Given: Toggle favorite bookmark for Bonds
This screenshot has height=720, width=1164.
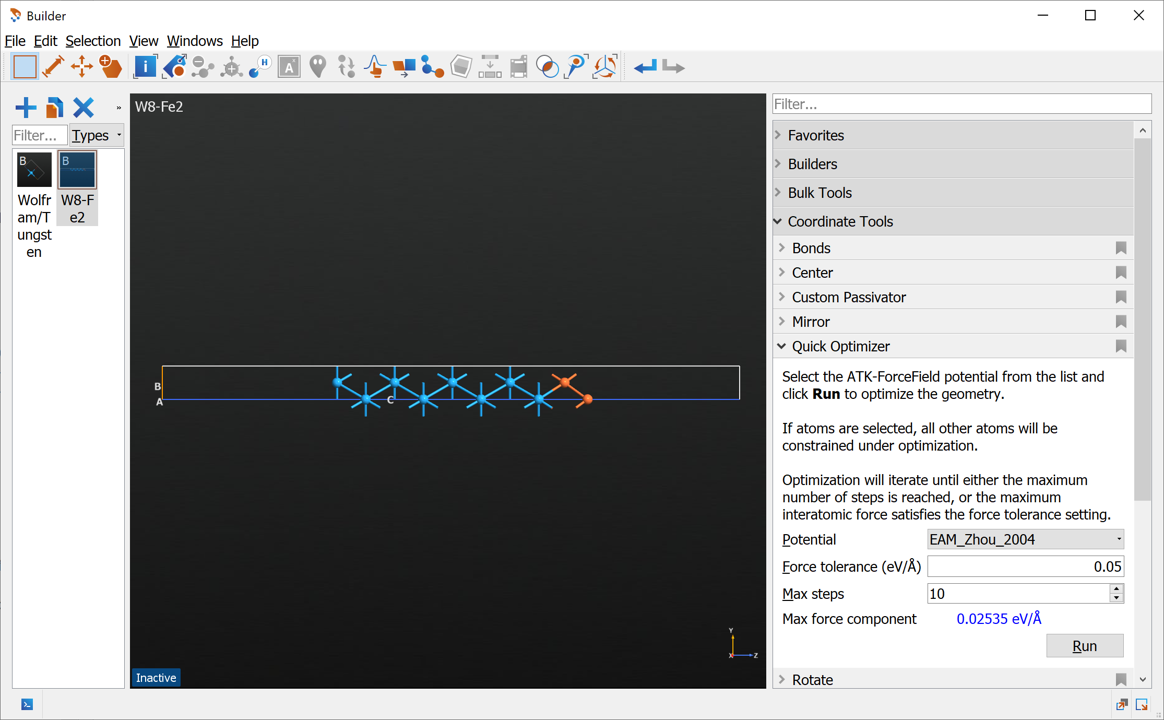Looking at the screenshot, I should (1121, 248).
